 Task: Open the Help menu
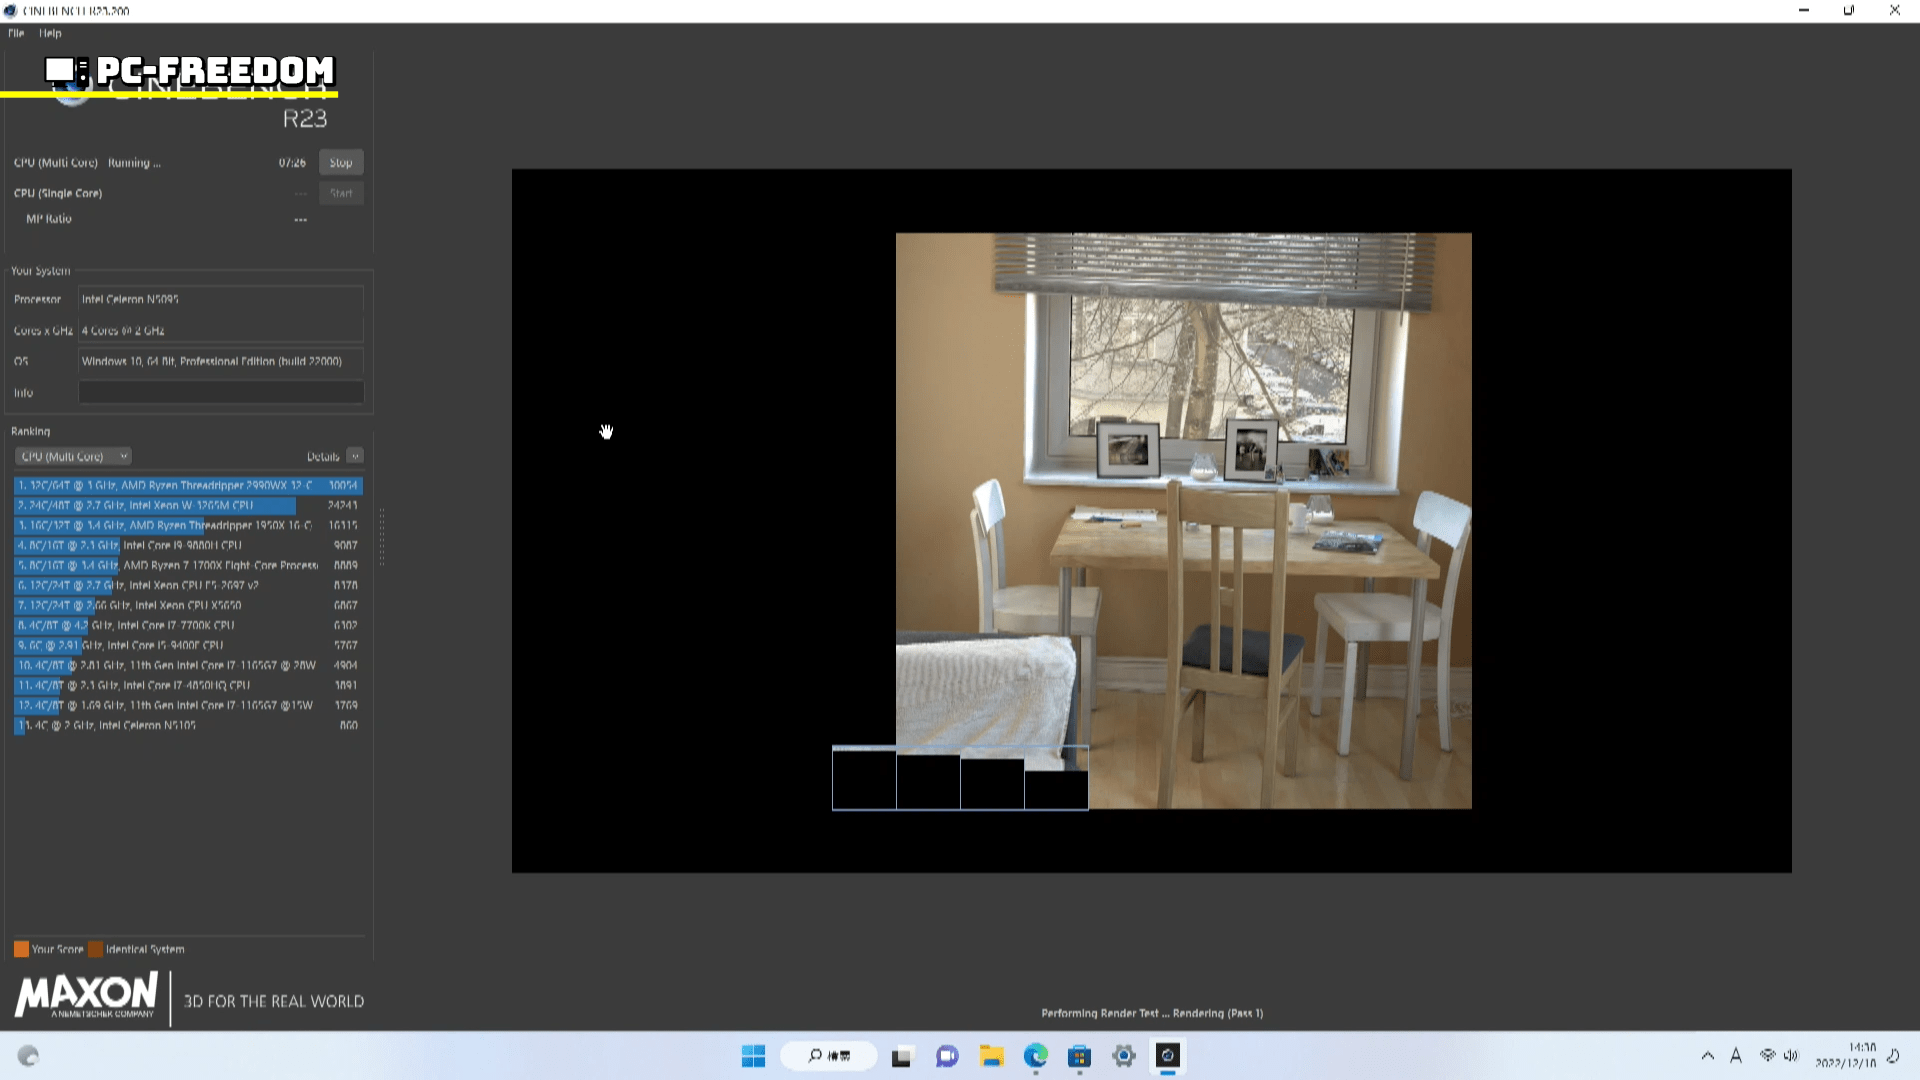point(50,33)
